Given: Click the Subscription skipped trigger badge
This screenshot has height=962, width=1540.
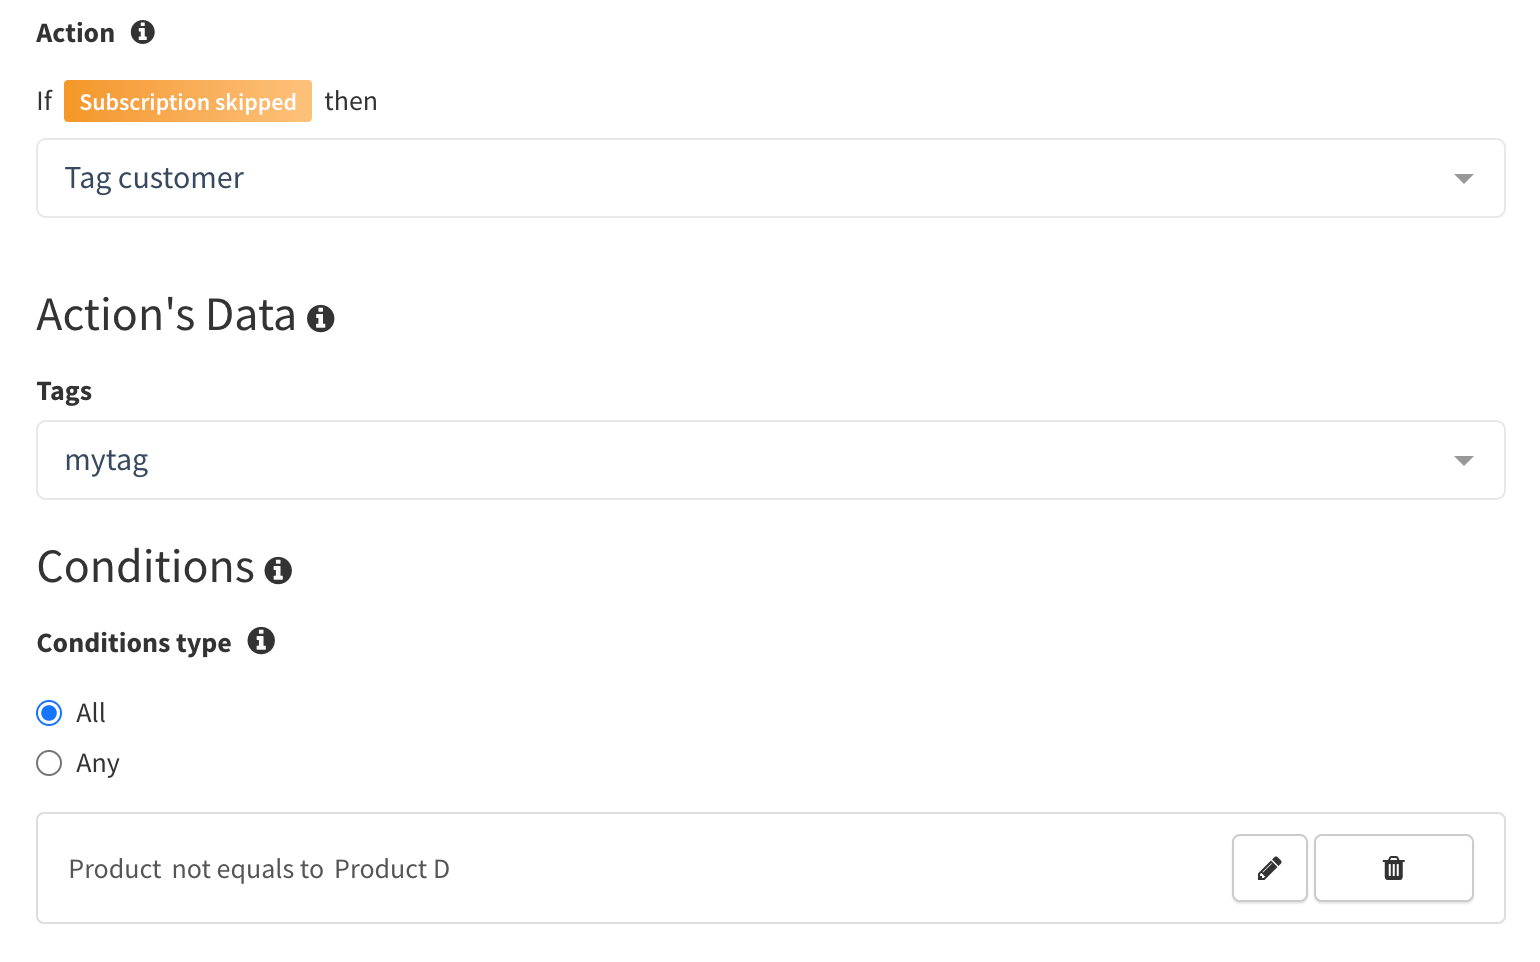Looking at the screenshot, I should (188, 101).
